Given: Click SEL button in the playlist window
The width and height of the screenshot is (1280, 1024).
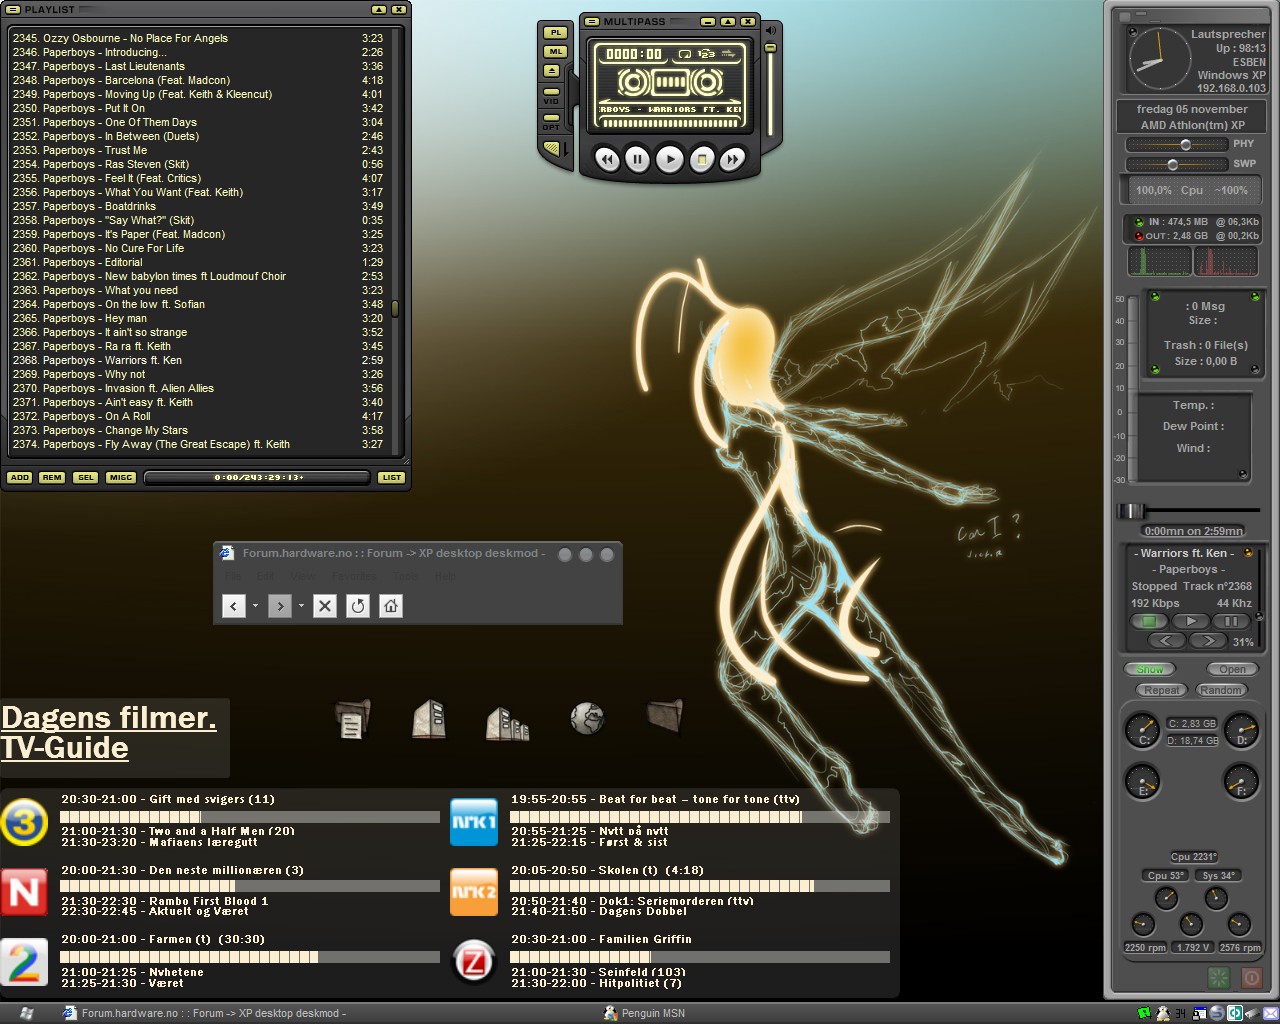Looking at the screenshot, I should (x=86, y=477).
